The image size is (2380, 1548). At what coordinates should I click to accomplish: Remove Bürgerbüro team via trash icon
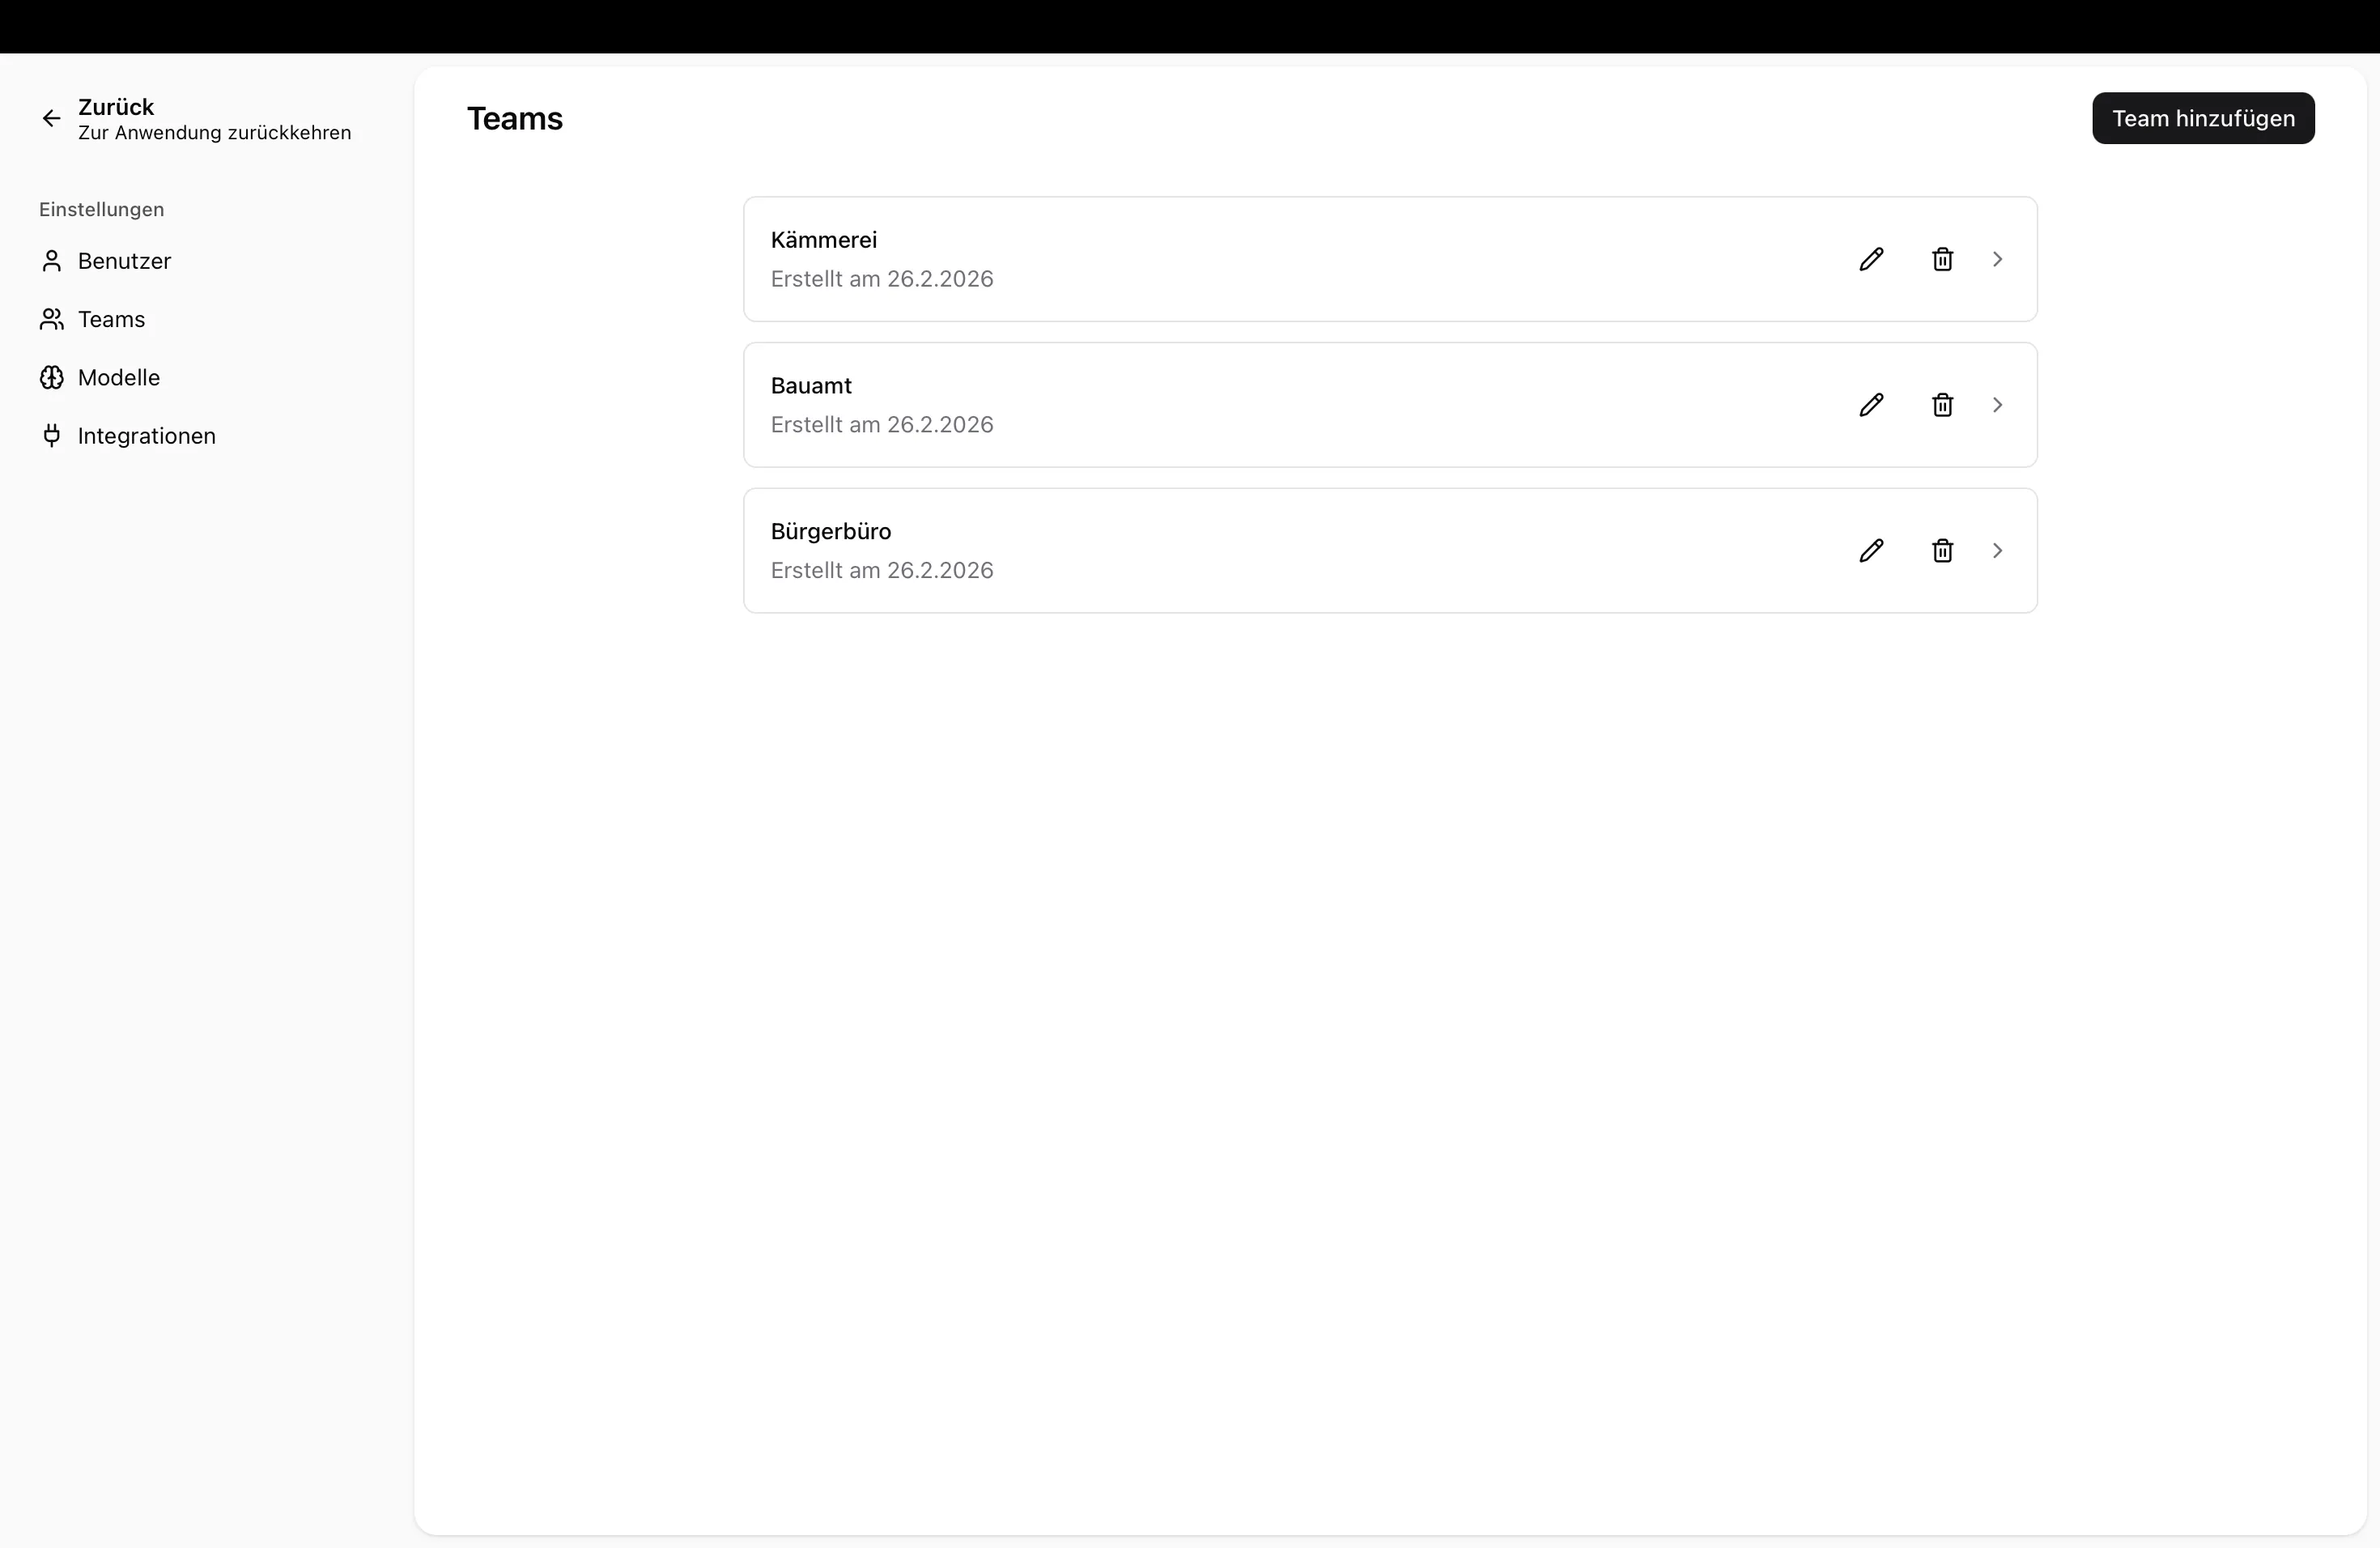[x=1942, y=551]
